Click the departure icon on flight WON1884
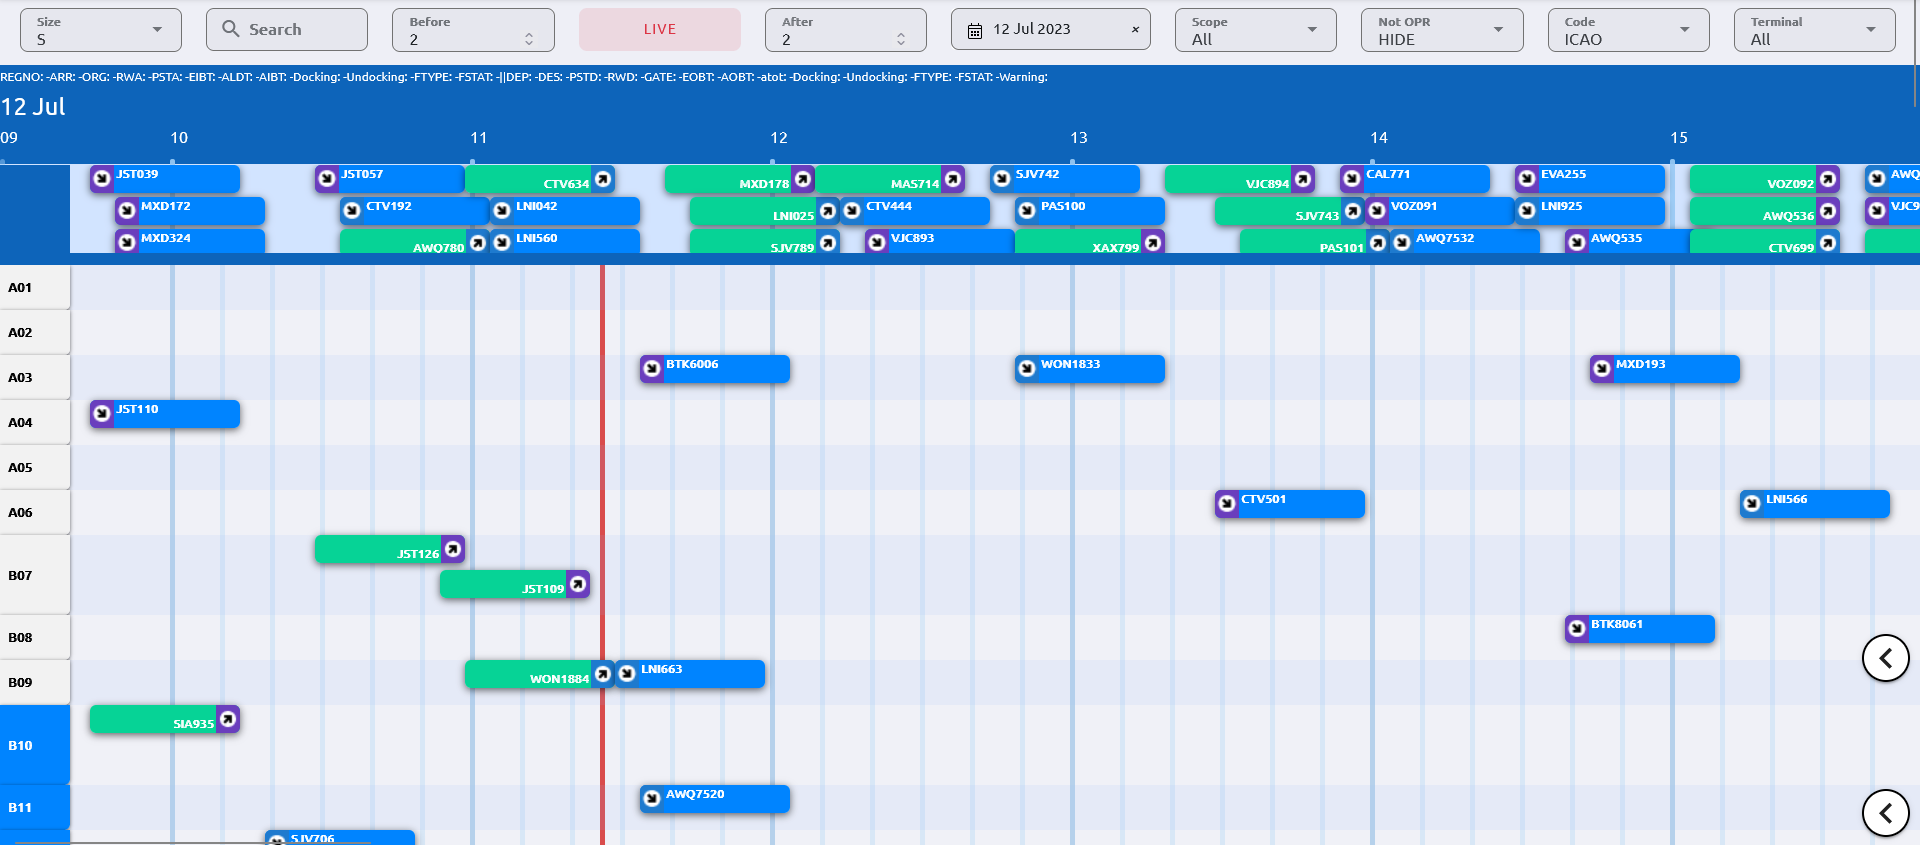1920x845 pixels. click(x=603, y=674)
